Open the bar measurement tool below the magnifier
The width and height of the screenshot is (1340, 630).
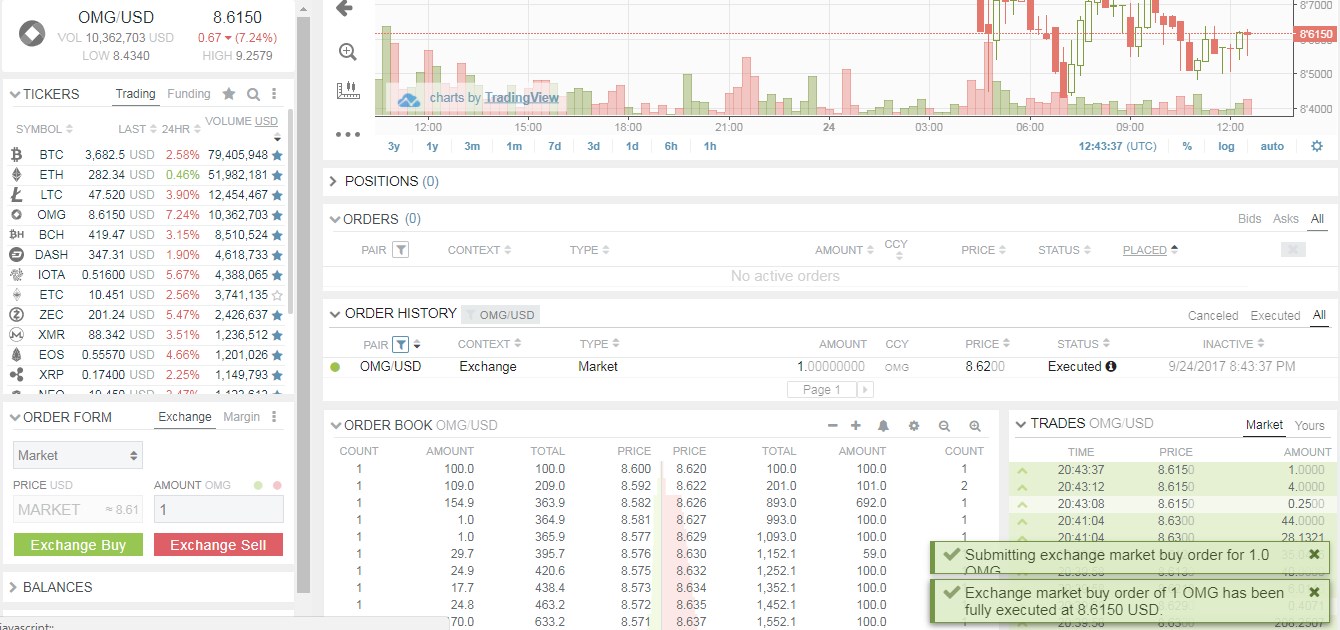[347, 88]
